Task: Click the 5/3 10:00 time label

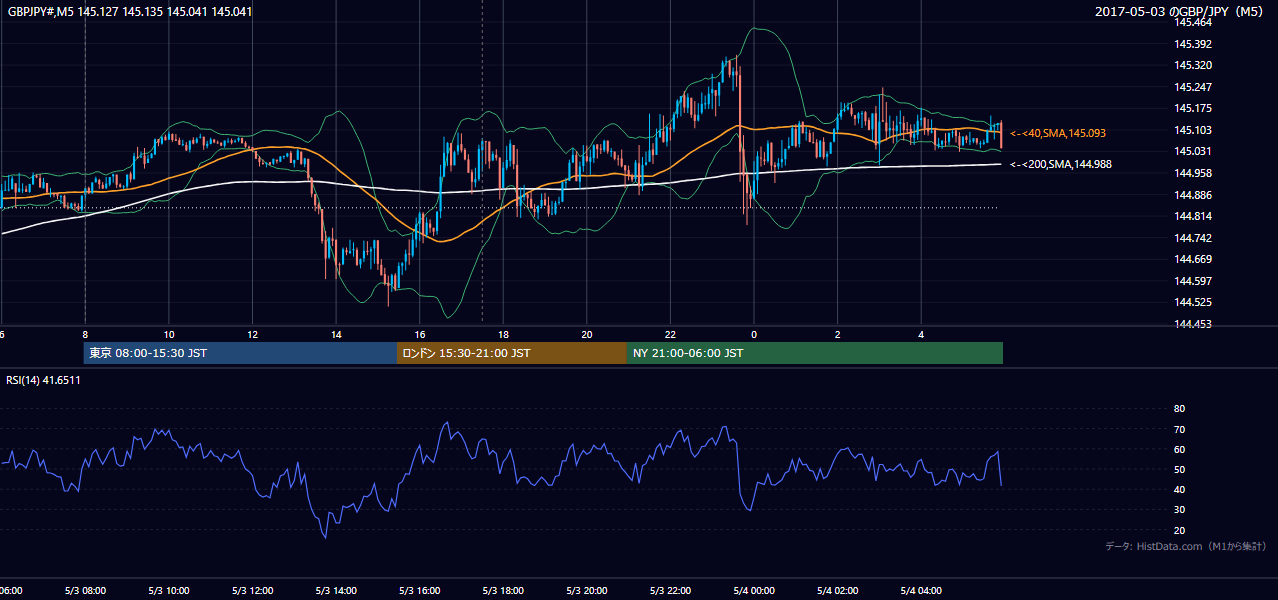Action: [169, 591]
